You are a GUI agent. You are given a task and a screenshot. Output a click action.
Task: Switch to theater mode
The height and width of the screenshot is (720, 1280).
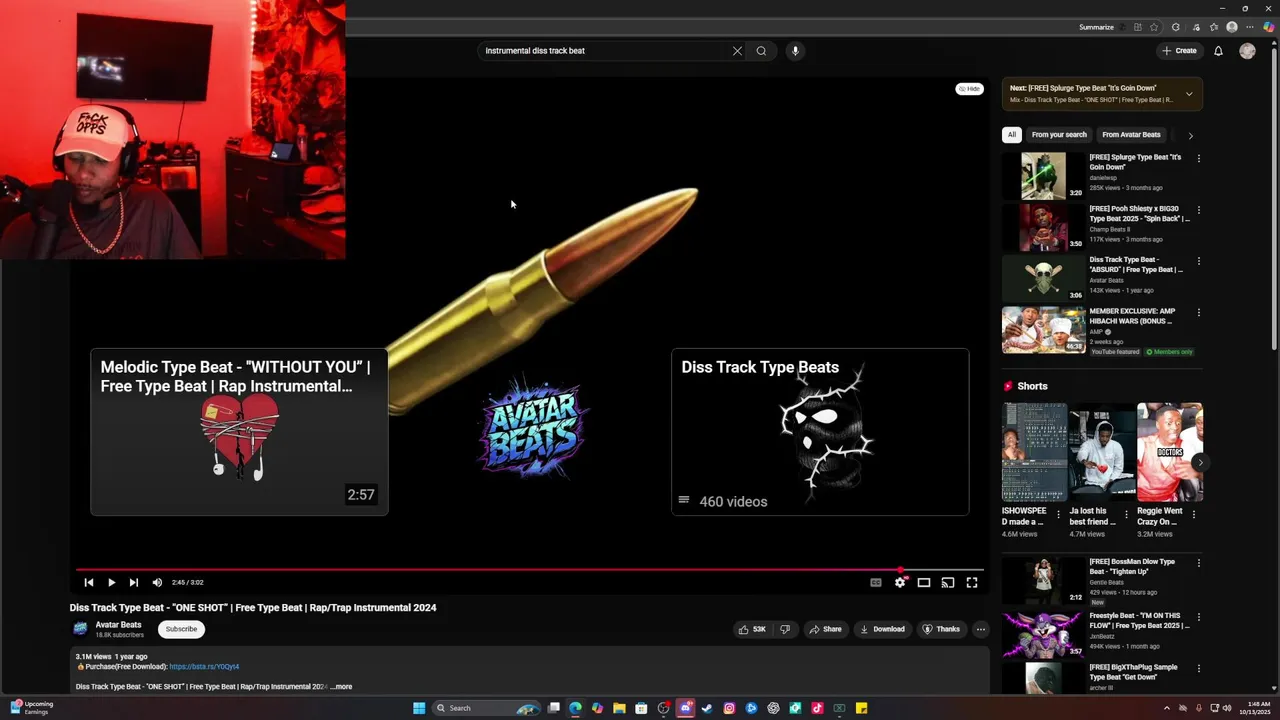tap(924, 582)
